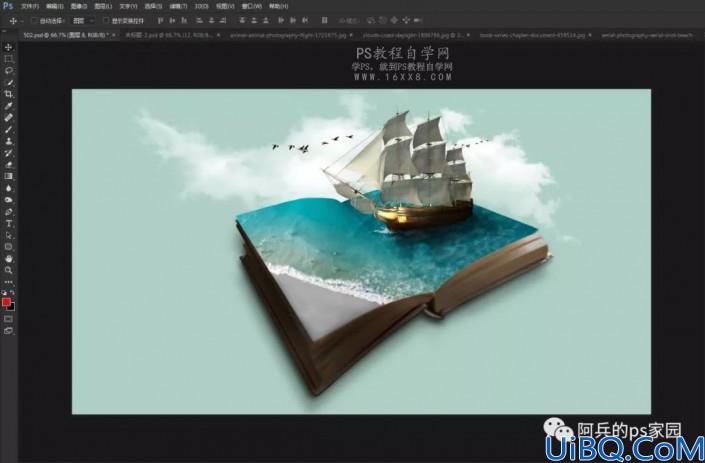Select the Brush tool
This screenshot has height=463, width=705.
pyautogui.click(x=8, y=129)
